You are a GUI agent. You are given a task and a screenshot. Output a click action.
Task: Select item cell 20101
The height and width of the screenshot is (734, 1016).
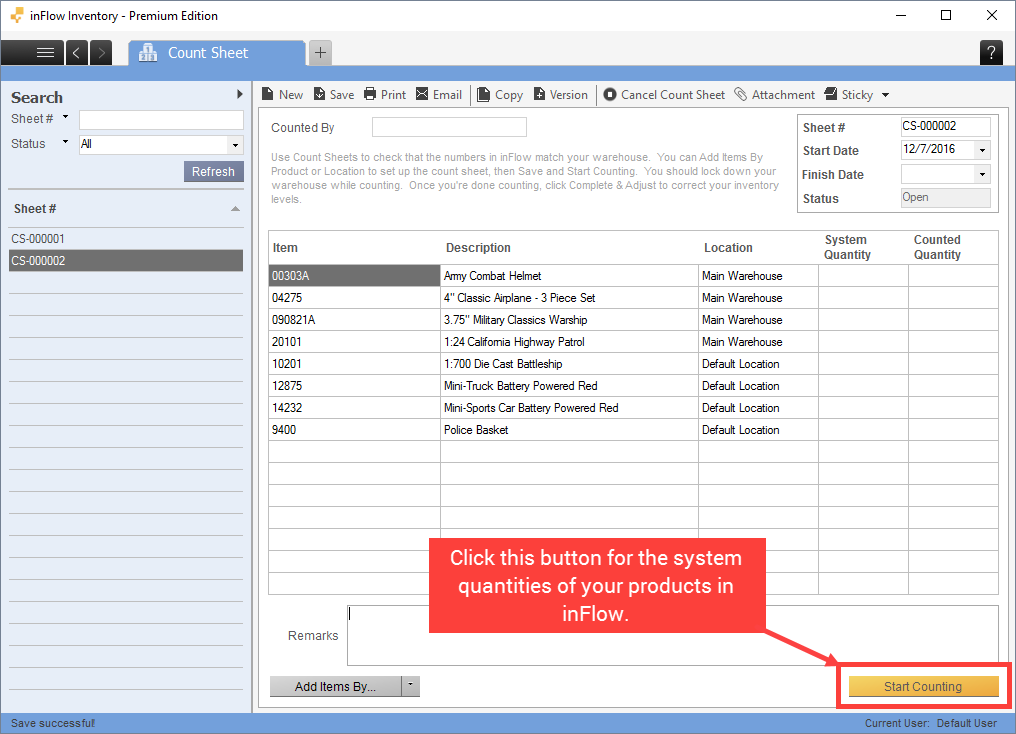point(354,341)
